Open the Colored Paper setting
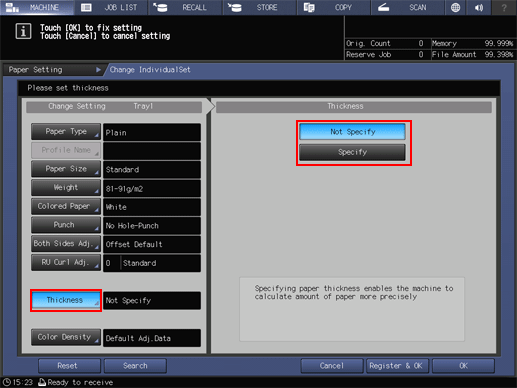517x388 pixels. pyautogui.click(x=66, y=206)
